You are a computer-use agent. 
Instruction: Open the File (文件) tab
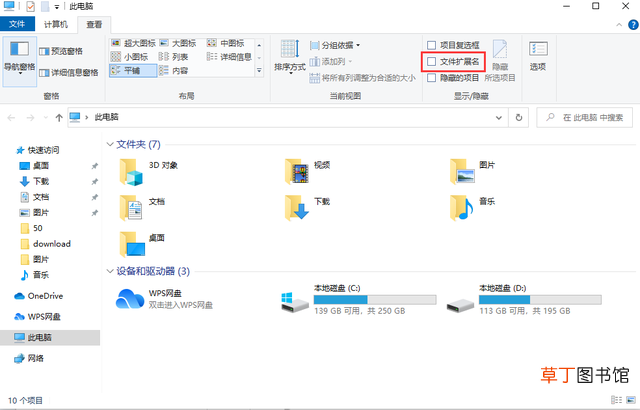point(17,24)
